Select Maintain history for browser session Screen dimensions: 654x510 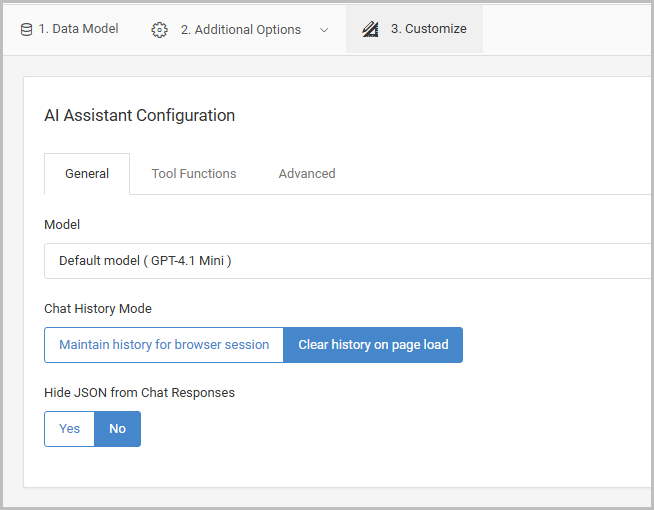(164, 345)
